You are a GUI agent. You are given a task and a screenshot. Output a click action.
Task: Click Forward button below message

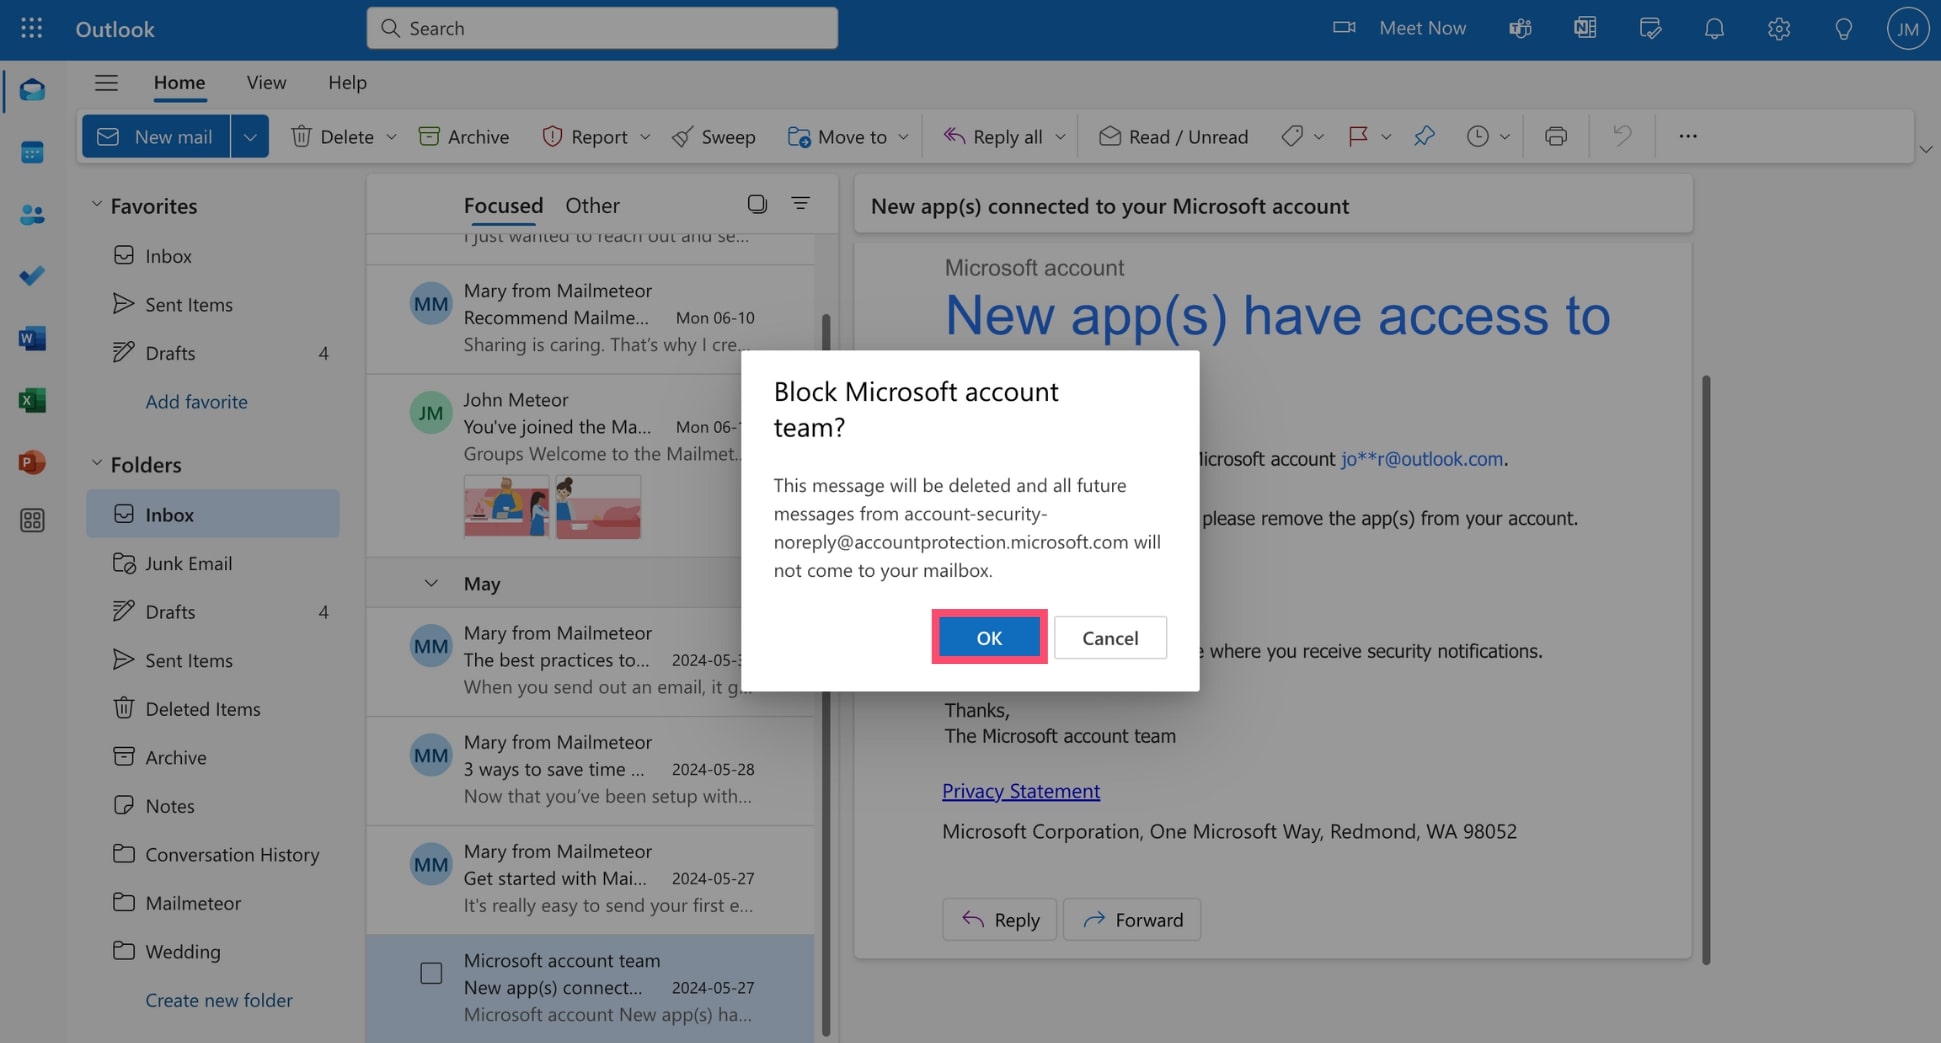coord(1132,919)
